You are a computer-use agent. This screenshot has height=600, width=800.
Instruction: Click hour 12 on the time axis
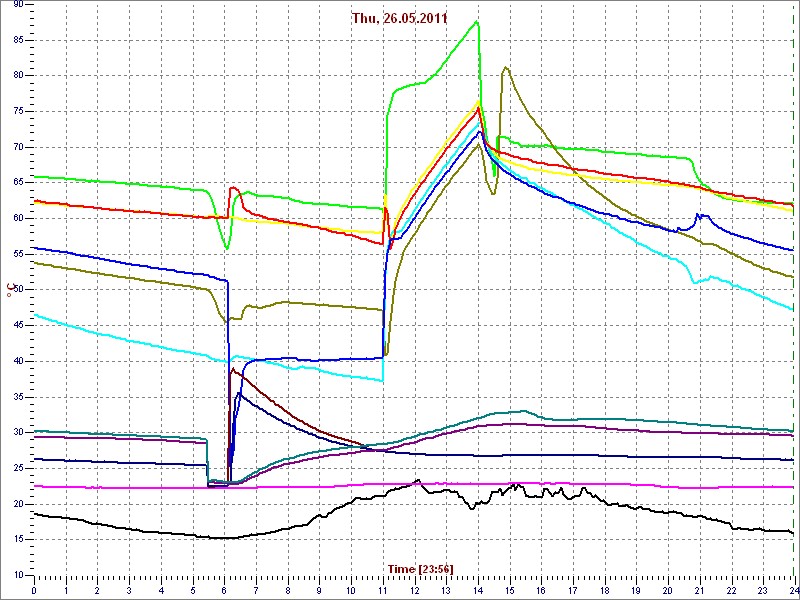[414, 591]
